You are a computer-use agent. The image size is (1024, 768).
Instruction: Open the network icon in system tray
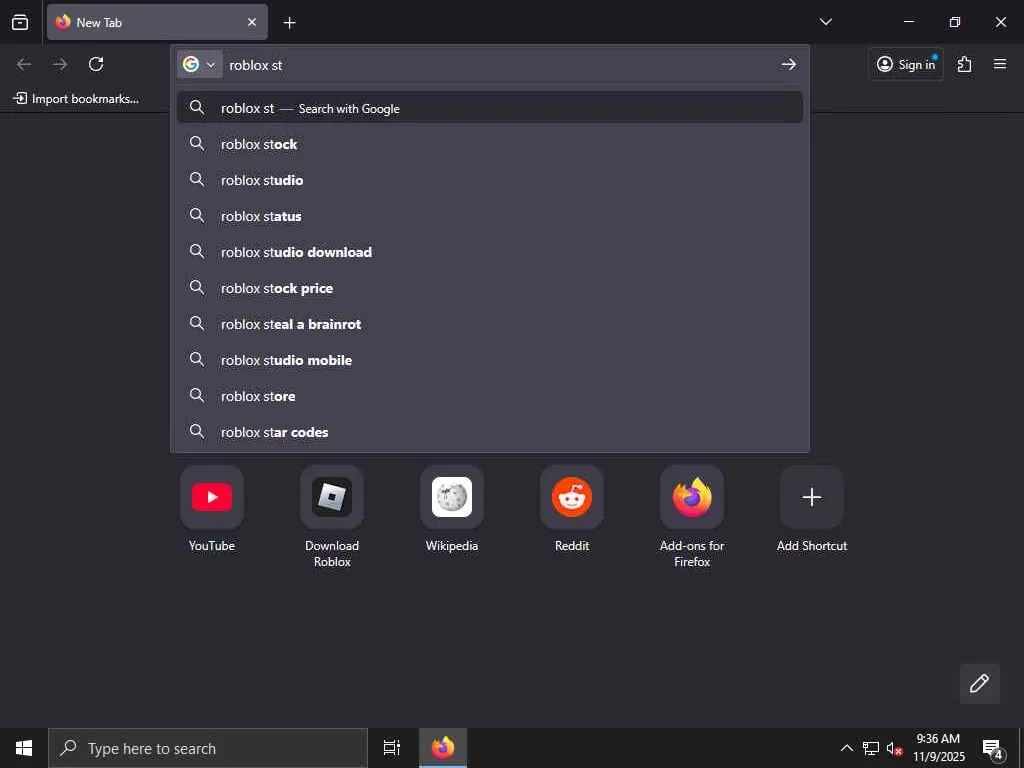871,748
